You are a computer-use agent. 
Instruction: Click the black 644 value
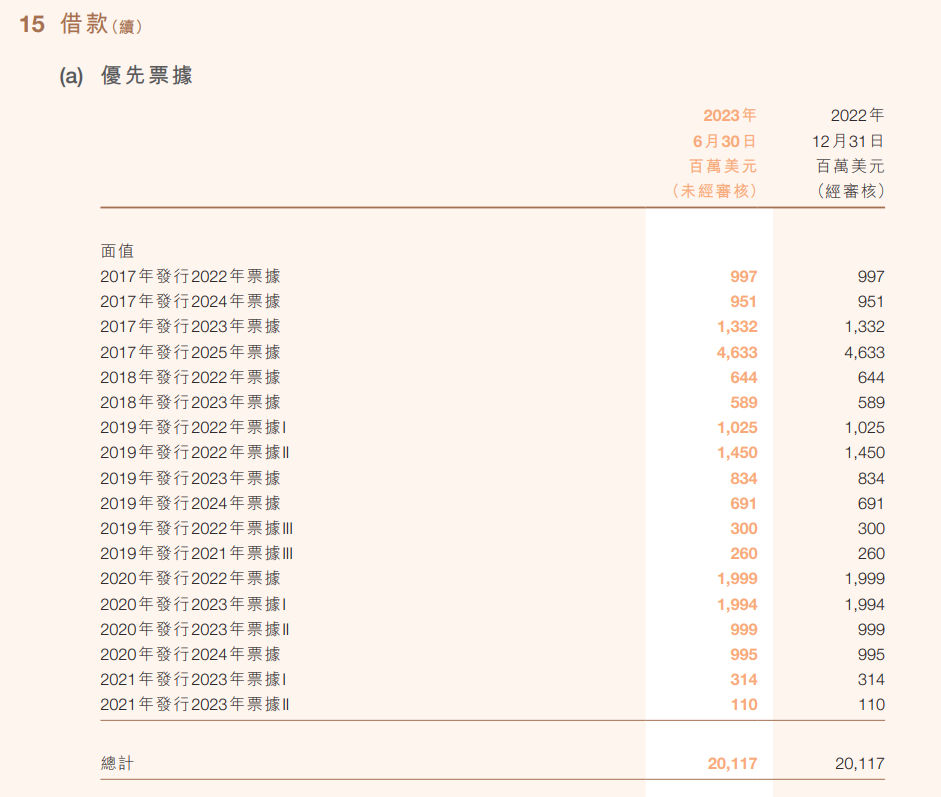(x=871, y=377)
